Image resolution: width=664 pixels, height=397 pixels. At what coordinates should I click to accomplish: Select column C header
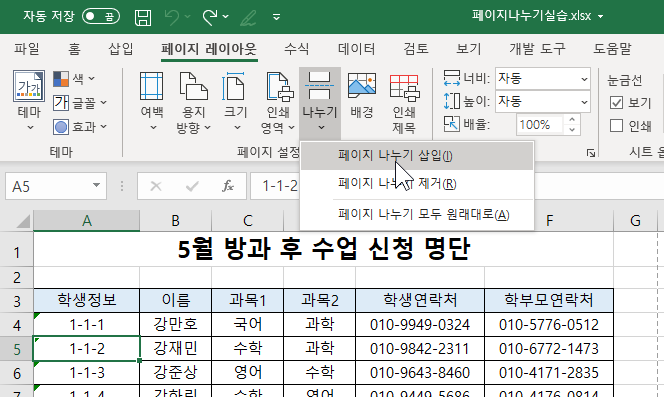(248, 221)
